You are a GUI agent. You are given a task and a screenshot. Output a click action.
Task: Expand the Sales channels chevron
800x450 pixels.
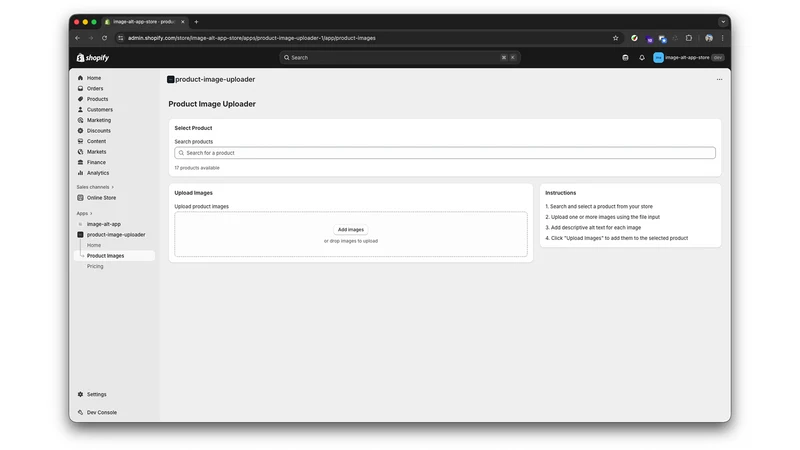click(x=113, y=187)
